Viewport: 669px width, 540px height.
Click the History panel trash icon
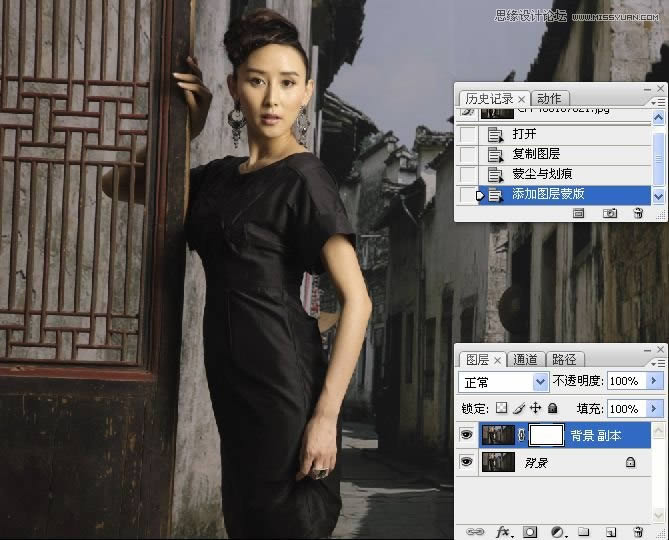click(x=637, y=213)
